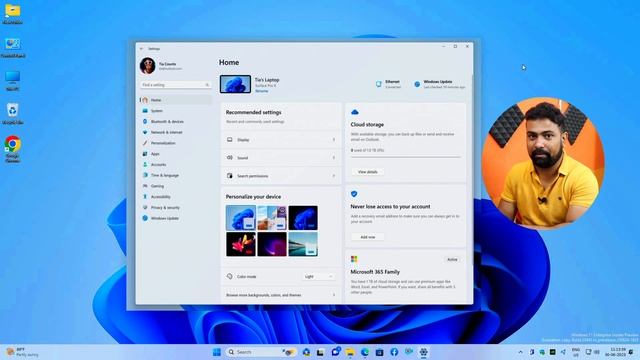The width and height of the screenshot is (640, 360).
Task: Open Ethernet connection status at top
Action: coord(388,84)
